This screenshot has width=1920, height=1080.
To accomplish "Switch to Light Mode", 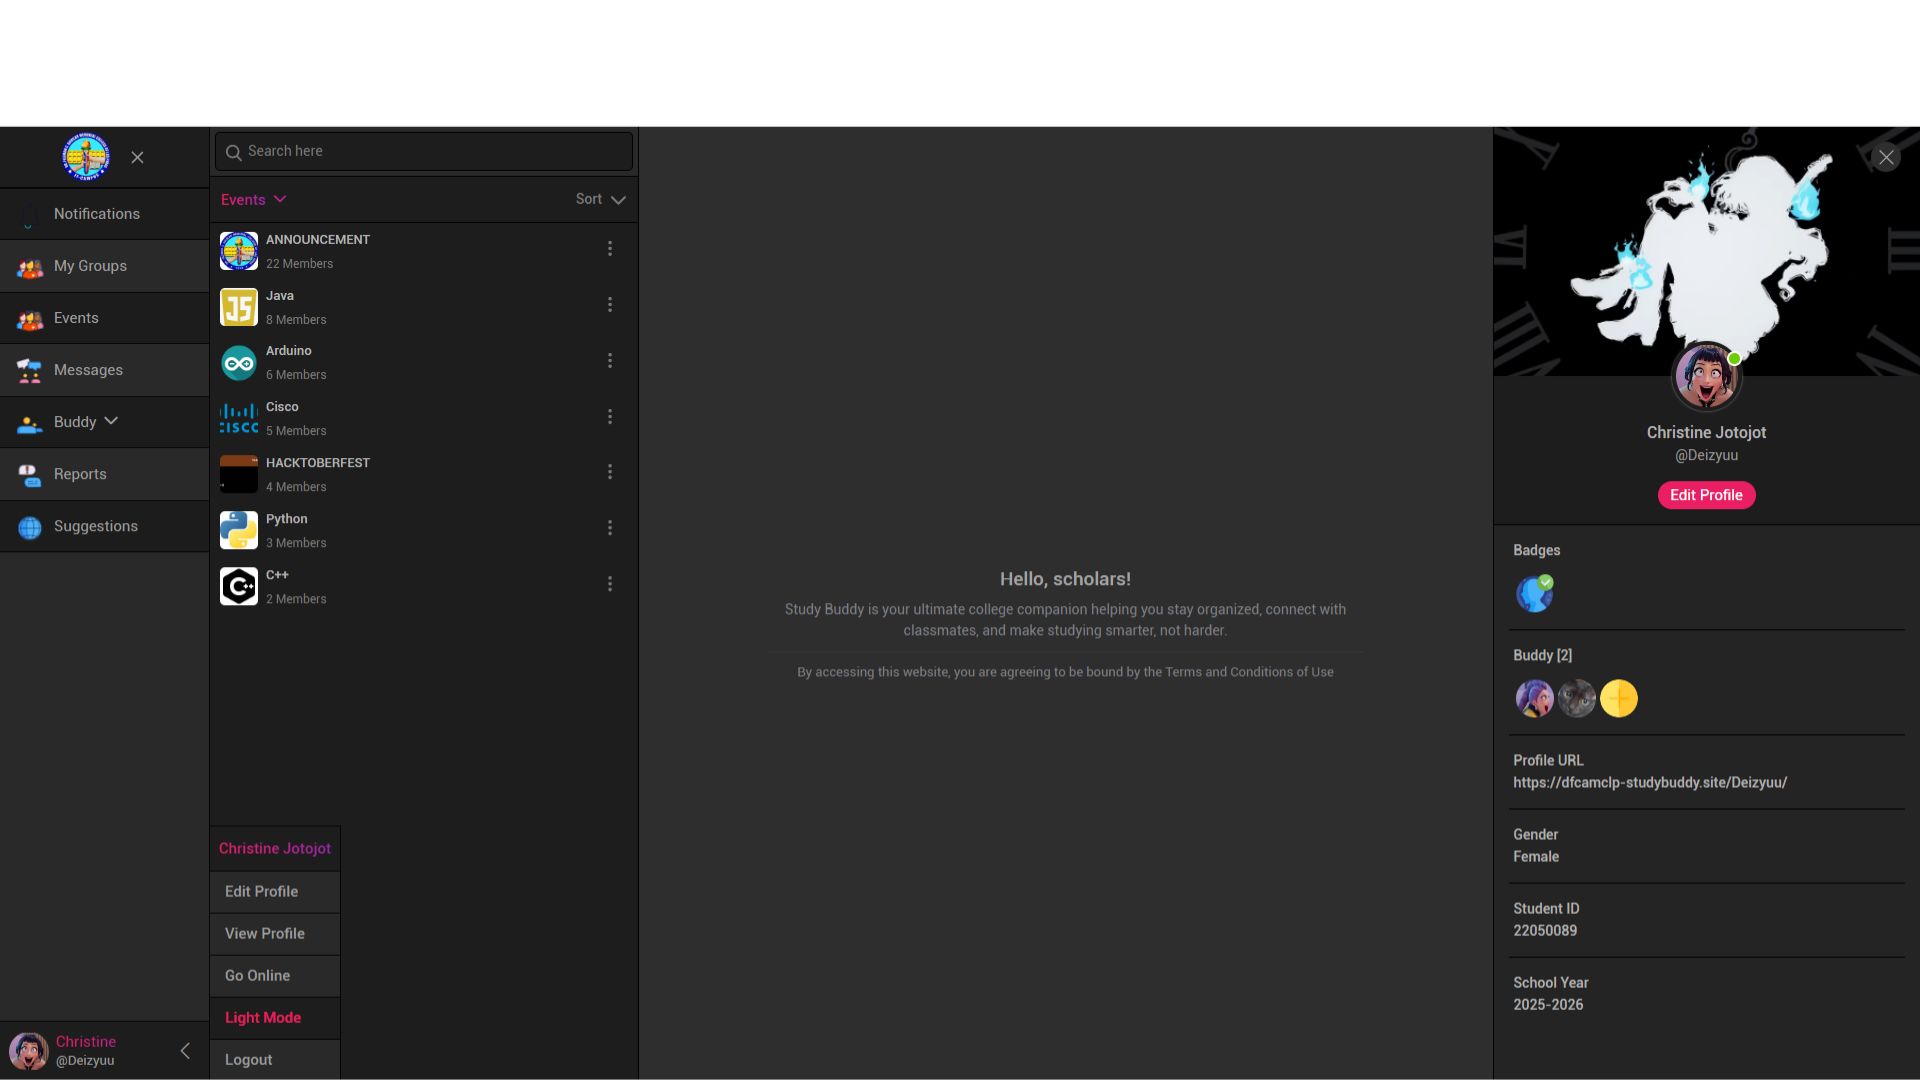I will pyautogui.click(x=263, y=1018).
